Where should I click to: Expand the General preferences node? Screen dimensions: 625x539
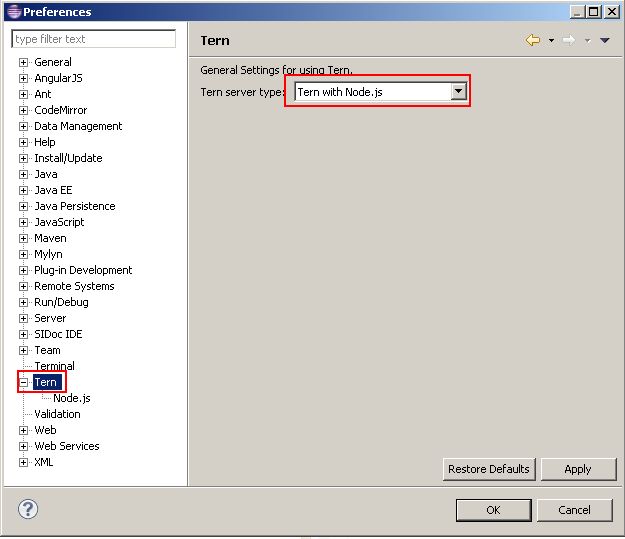(x=24, y=62)
